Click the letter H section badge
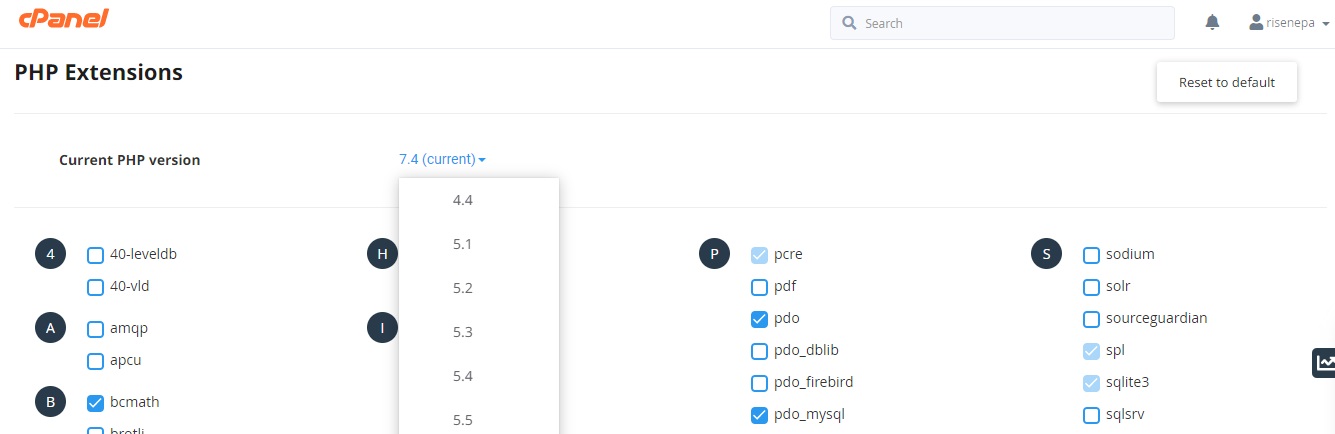The image size is (1335, 434). tap(383, 254)
